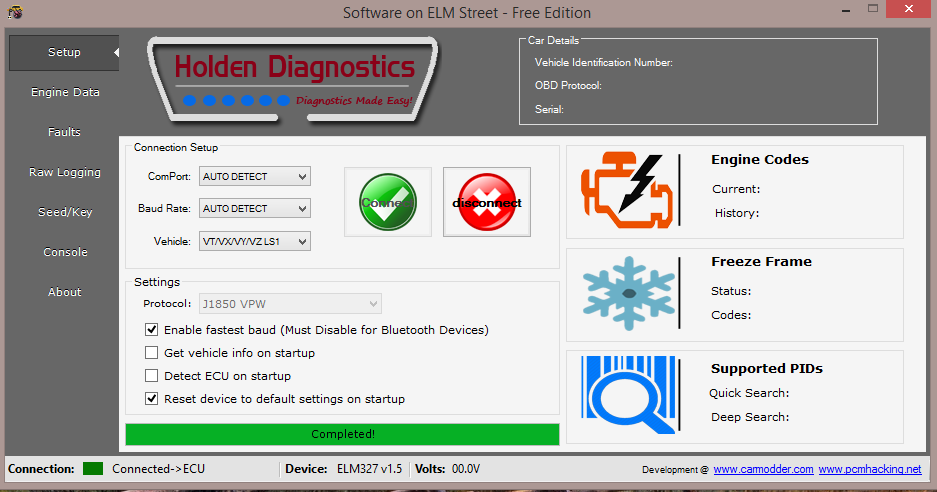Image resolution: width=937 pixels, height=492 pixels.
Task: Open the Protocol J1850 VPW dropdown
Action: [x=290, y=304]
